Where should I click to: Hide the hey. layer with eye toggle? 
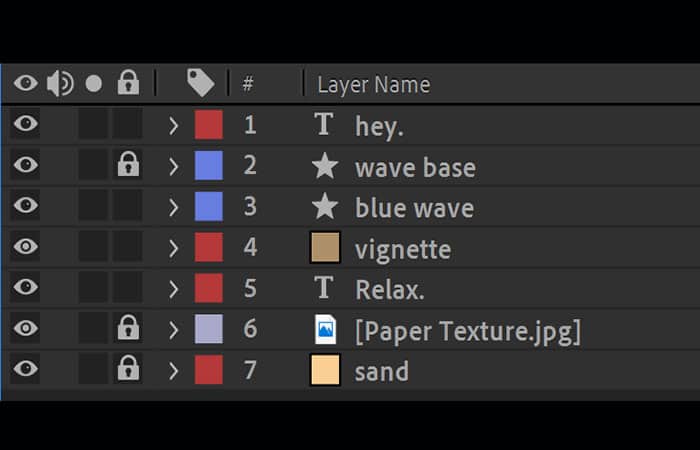click(x=25, y=123)
